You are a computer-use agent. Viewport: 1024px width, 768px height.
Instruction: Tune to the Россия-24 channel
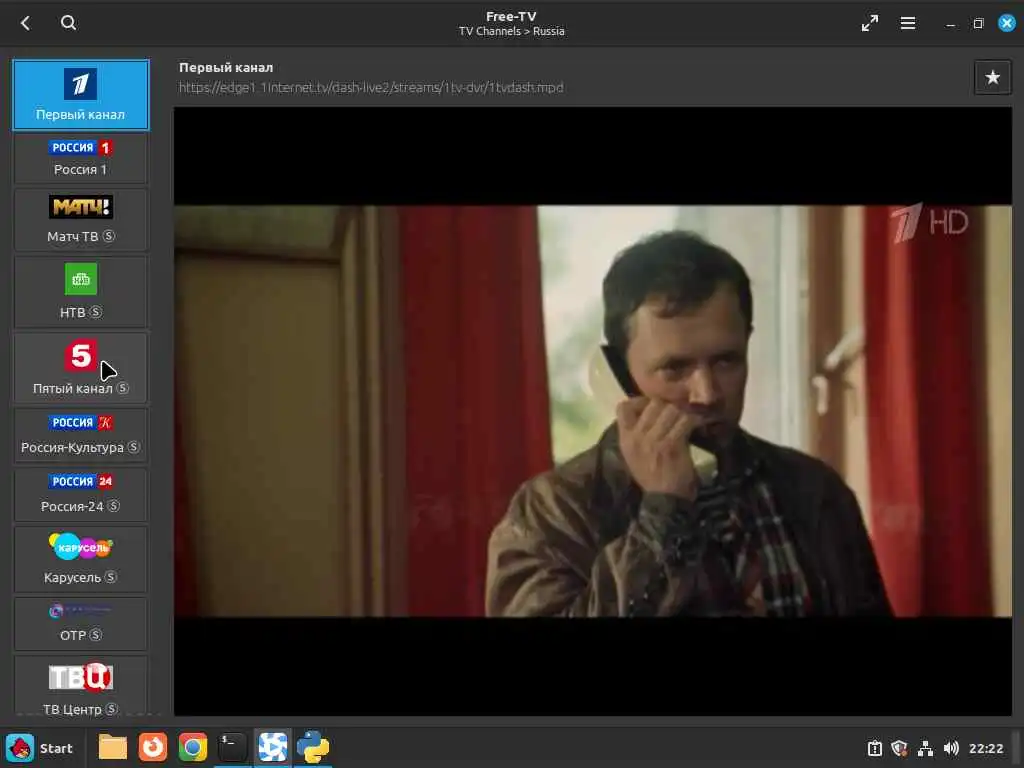point(81,494)
